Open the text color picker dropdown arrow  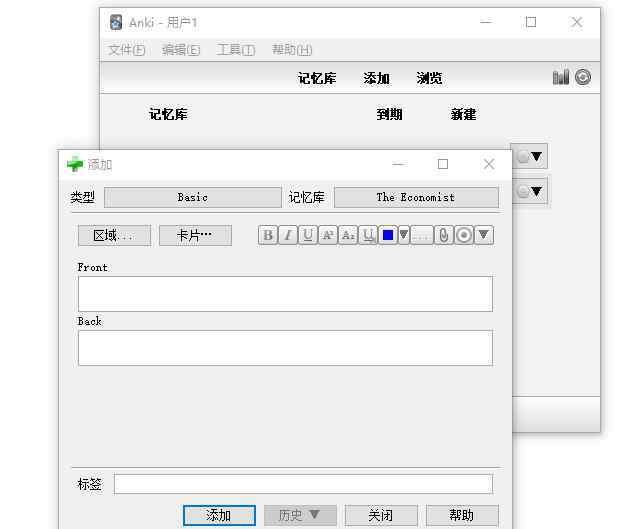point(404,235)
